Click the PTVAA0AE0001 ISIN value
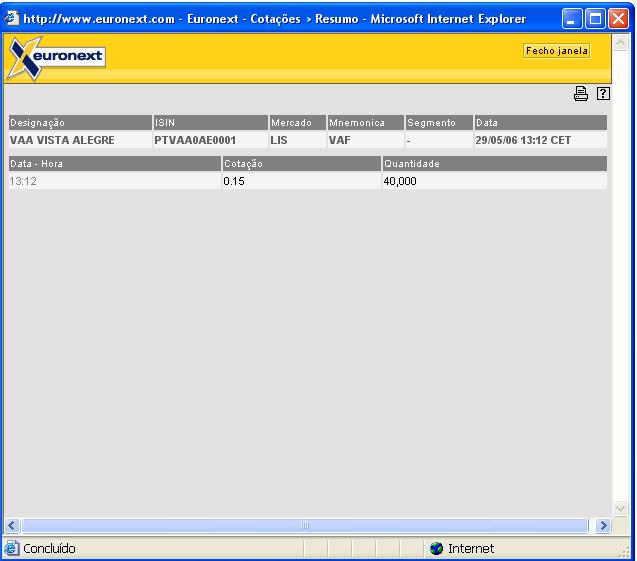Screen dimensions: 637x561 coord(195,141)
